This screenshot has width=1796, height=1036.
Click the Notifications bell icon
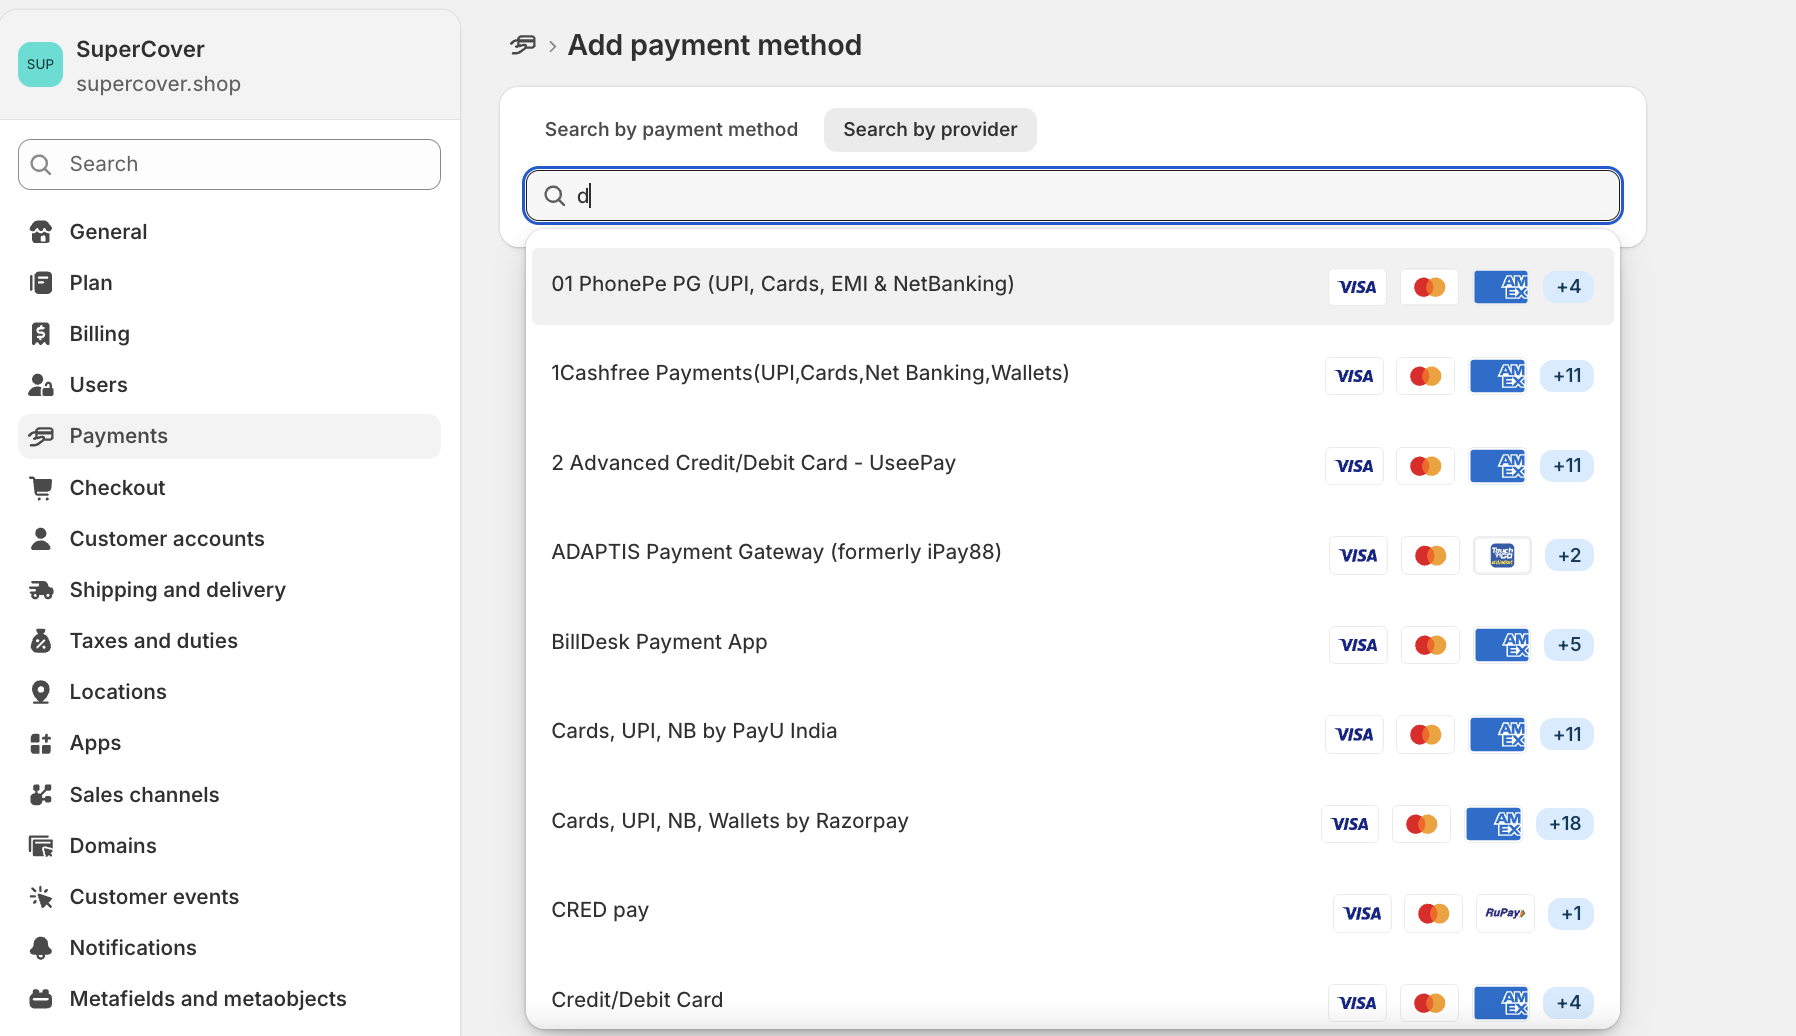(41, 948)
